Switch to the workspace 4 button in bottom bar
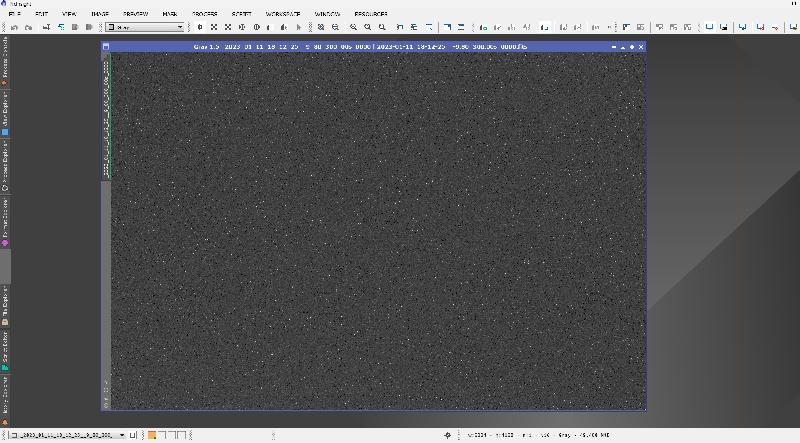The height and width of the screenshot is (443, 800). pos(181,435)
